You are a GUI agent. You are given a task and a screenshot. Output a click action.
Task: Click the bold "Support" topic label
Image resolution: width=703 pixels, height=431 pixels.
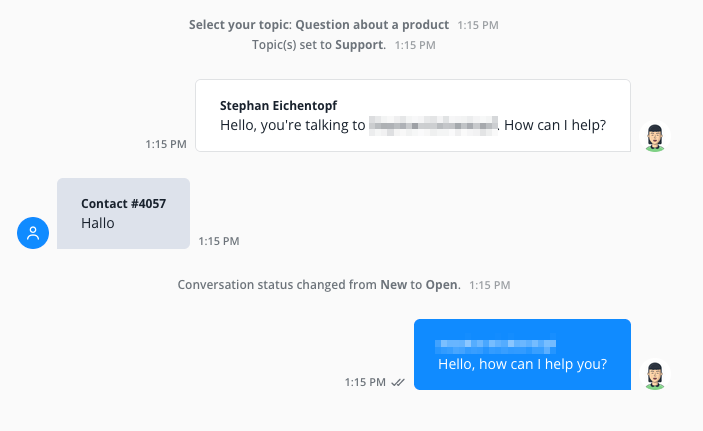360,45
